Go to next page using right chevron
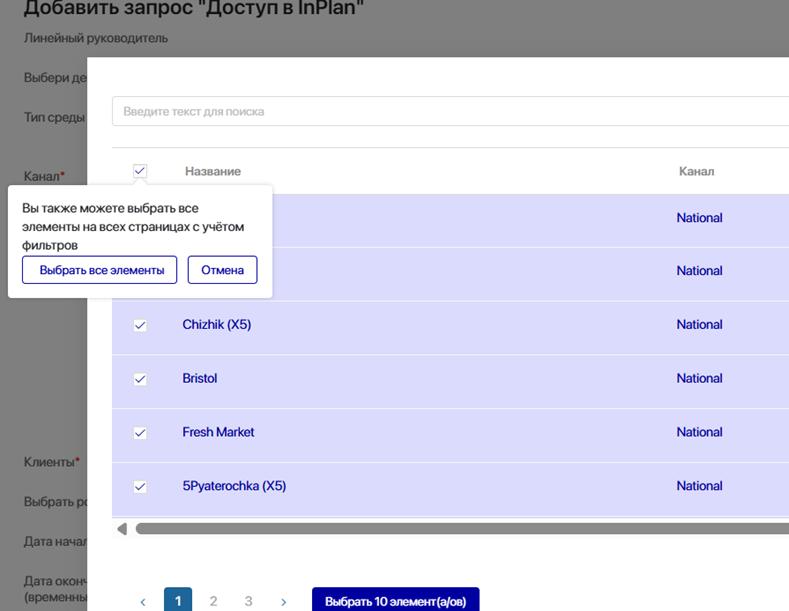Screen dimensions: 789x611 point(283,602)
